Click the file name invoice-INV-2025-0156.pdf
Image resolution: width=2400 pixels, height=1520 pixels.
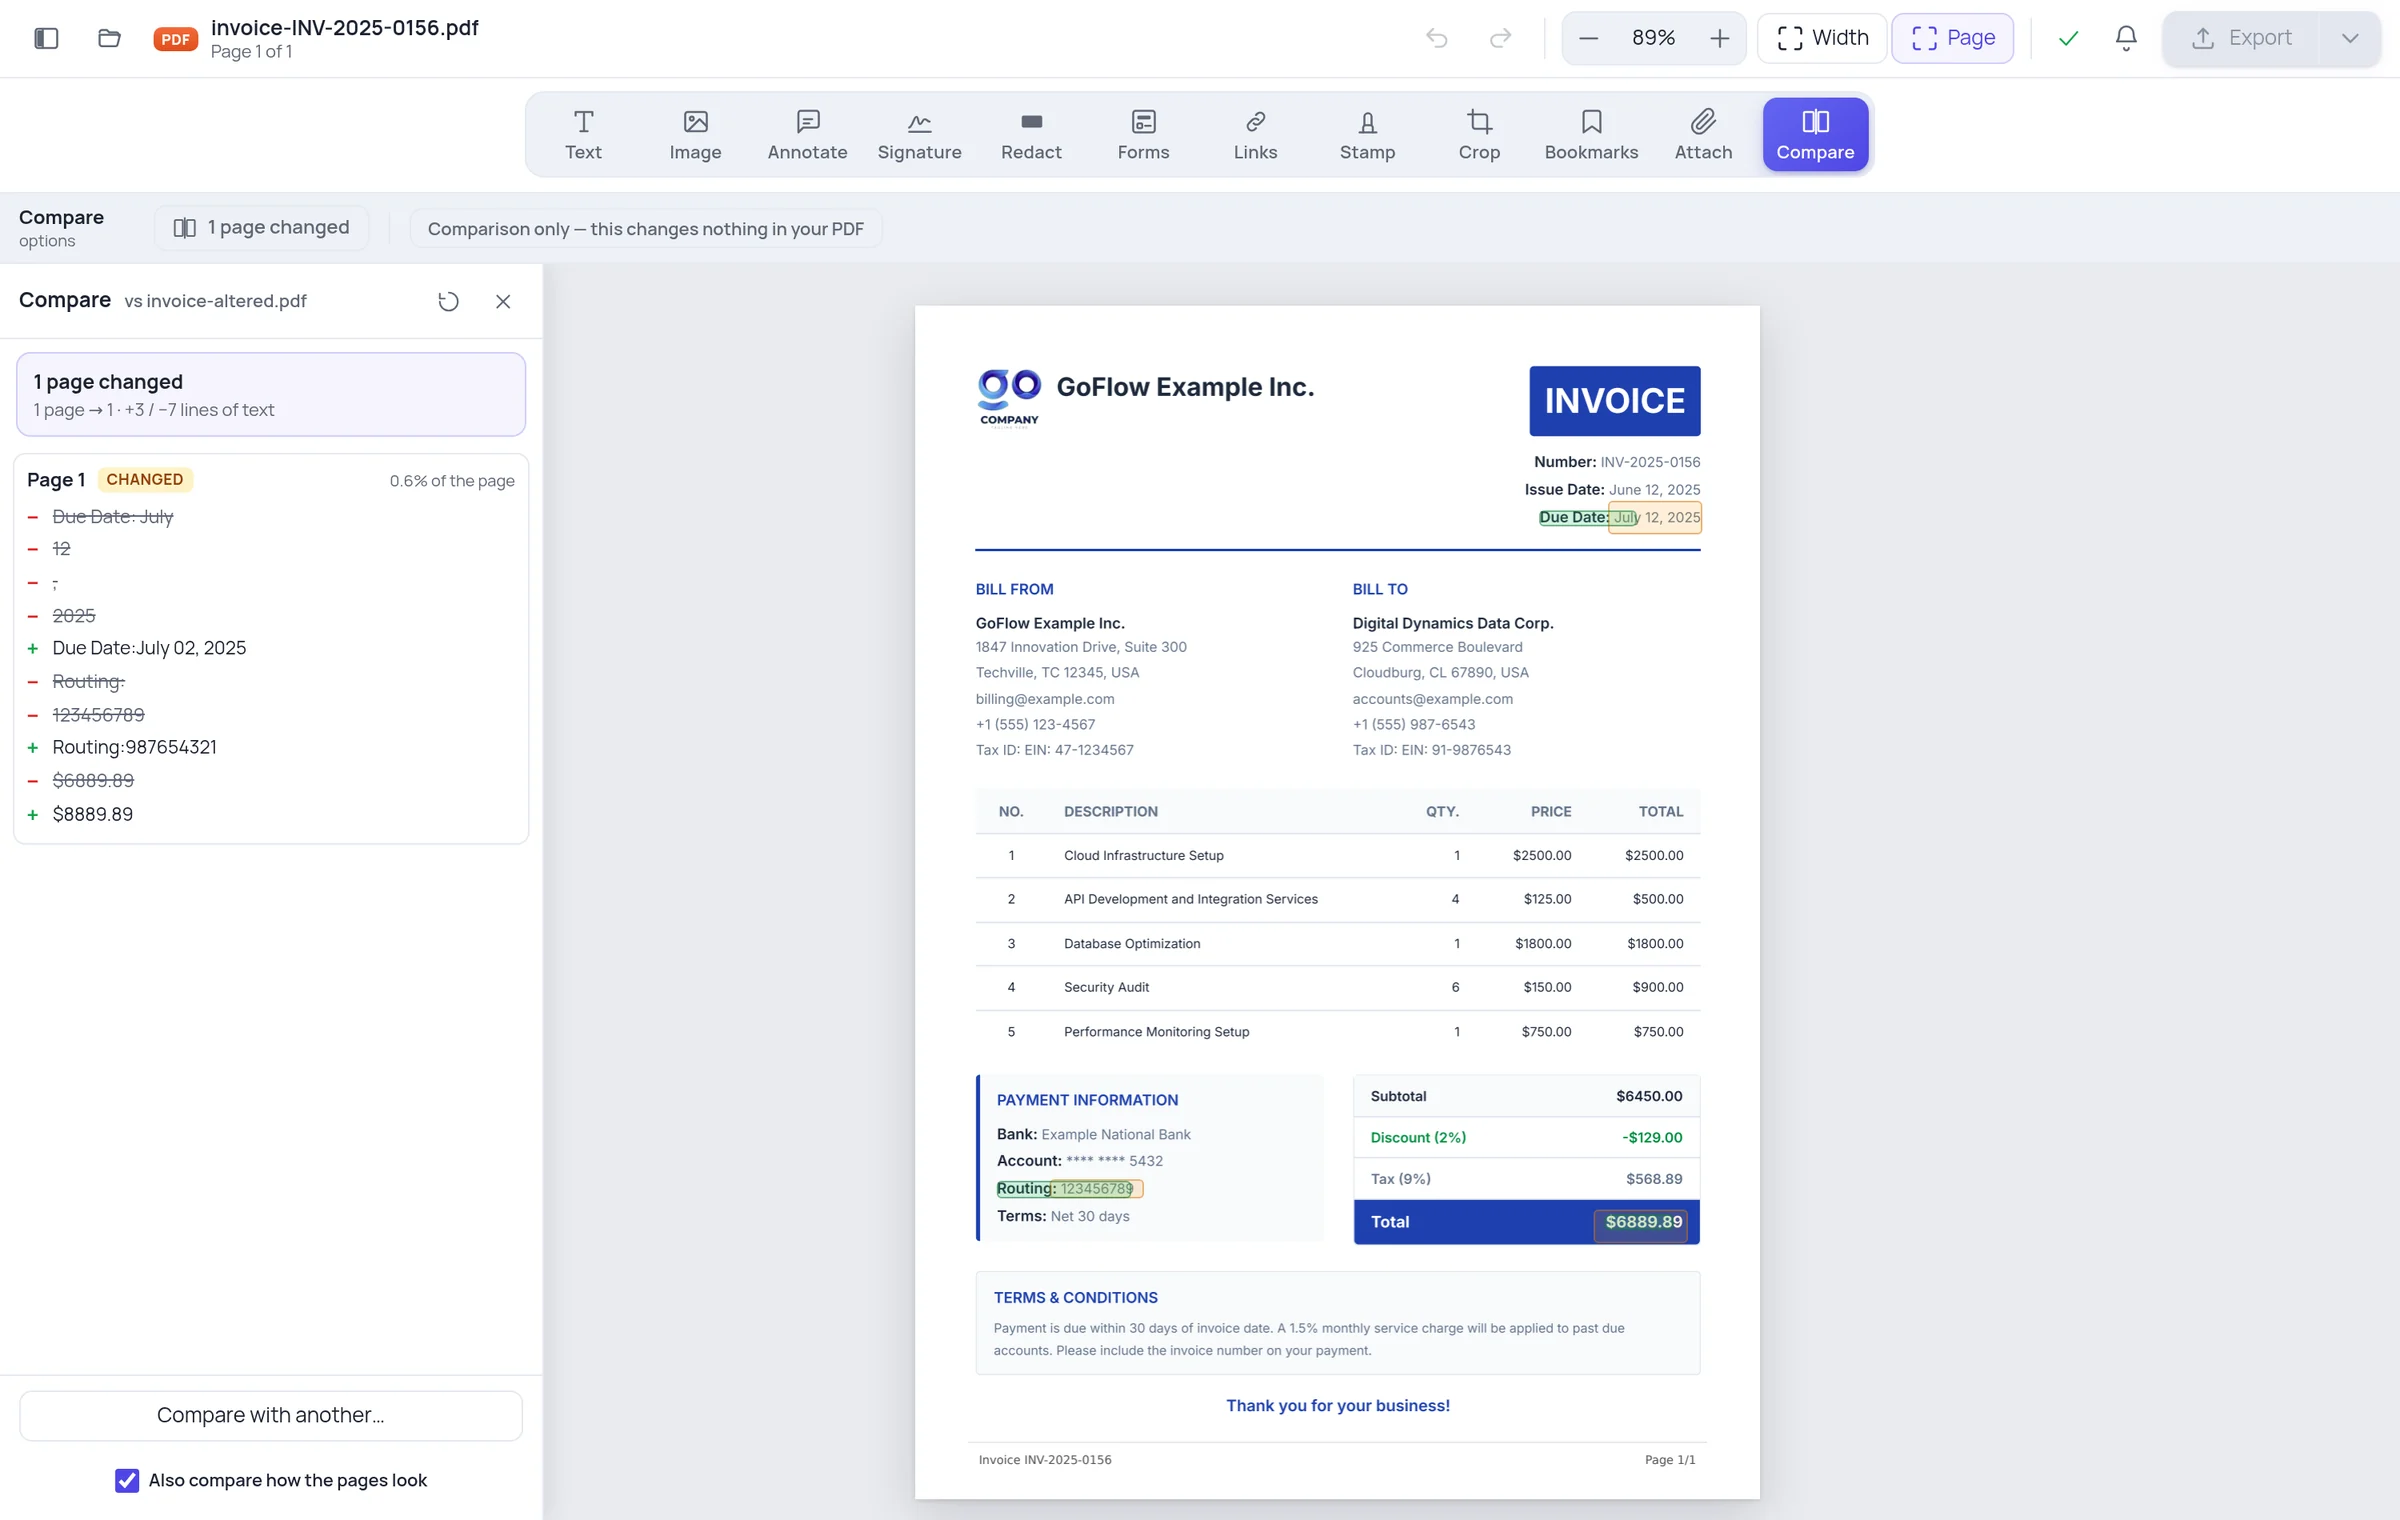tap(345, 27)
